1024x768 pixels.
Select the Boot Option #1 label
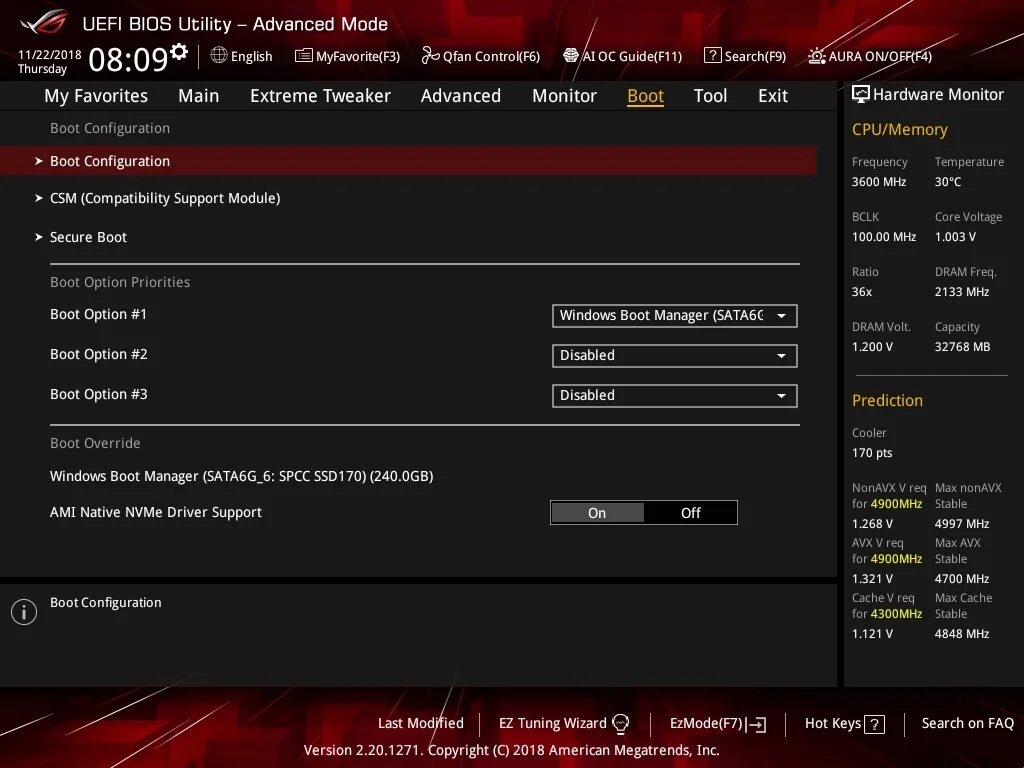click(99, 314)
